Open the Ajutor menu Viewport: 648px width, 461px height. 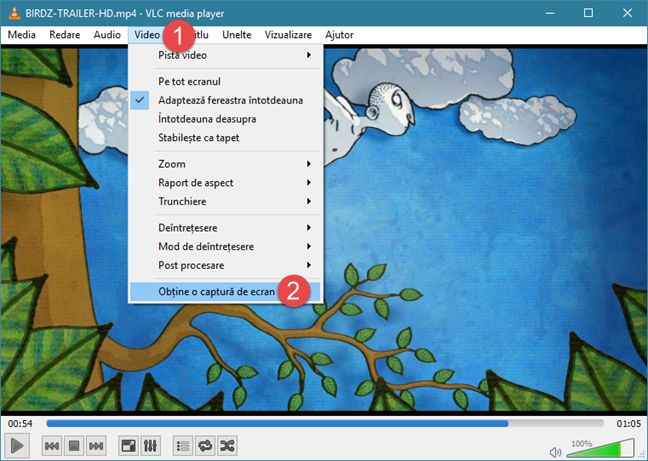coord(339,35)
